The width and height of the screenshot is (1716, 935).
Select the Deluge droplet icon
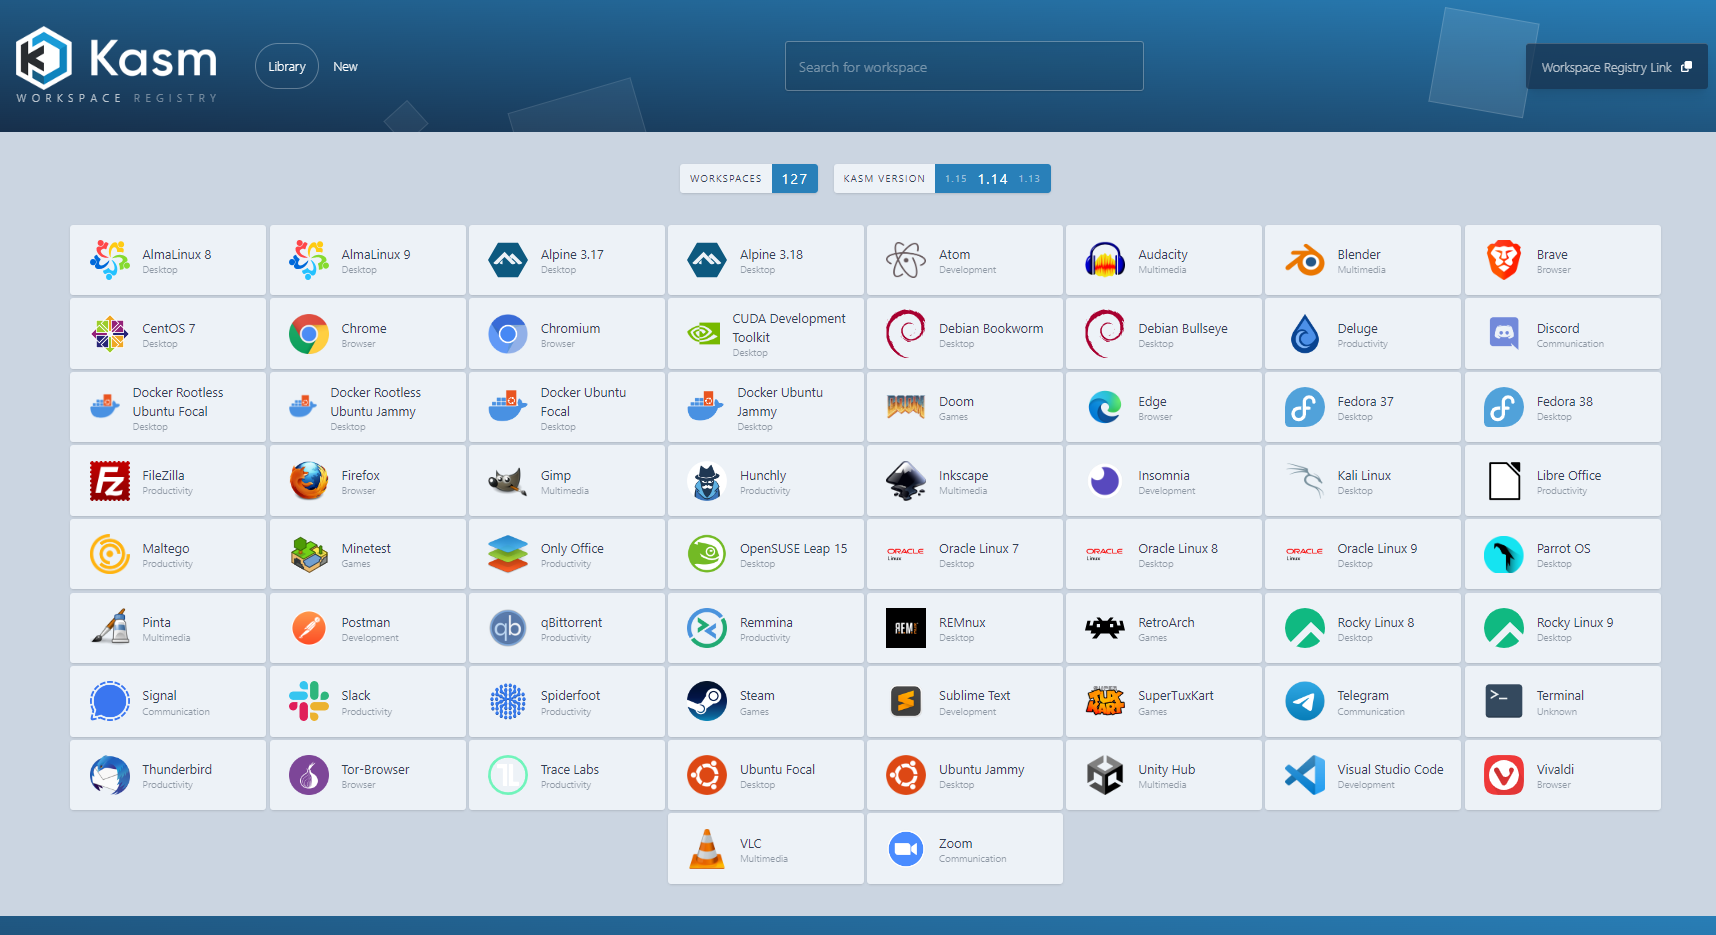click(x=1305, y=334)
